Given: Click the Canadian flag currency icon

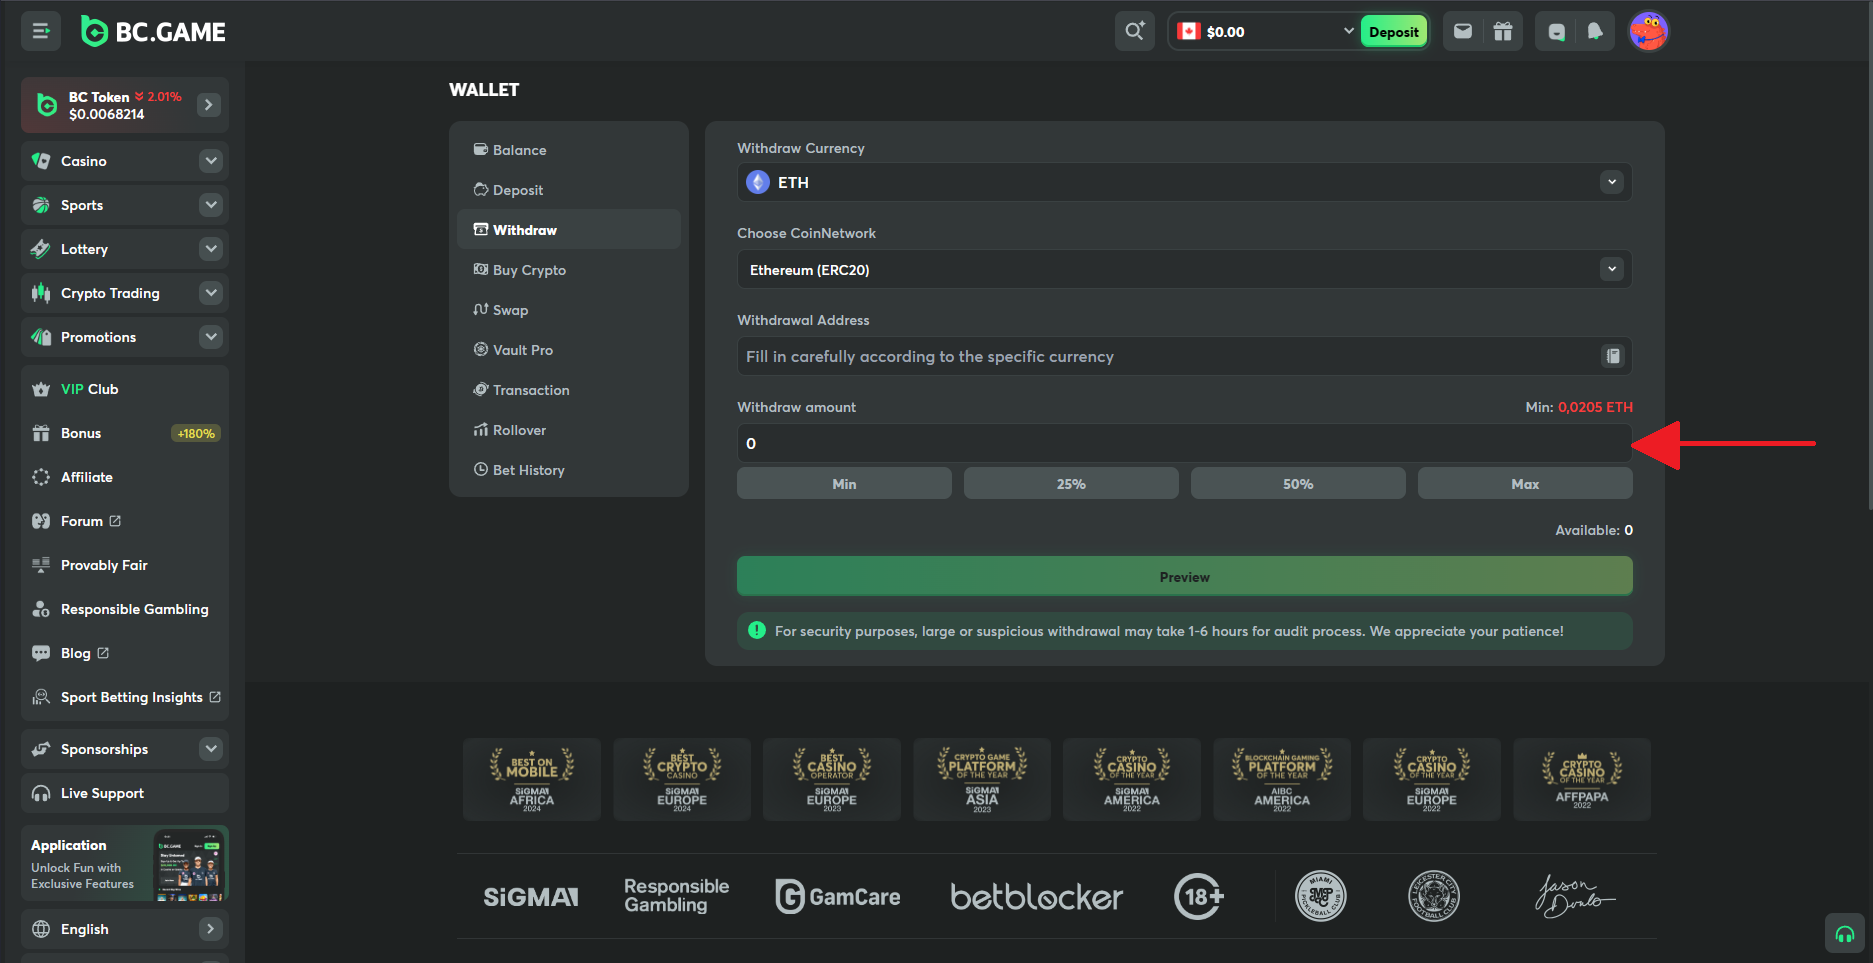Looking at the screenshot, I should click(1188, 31).
